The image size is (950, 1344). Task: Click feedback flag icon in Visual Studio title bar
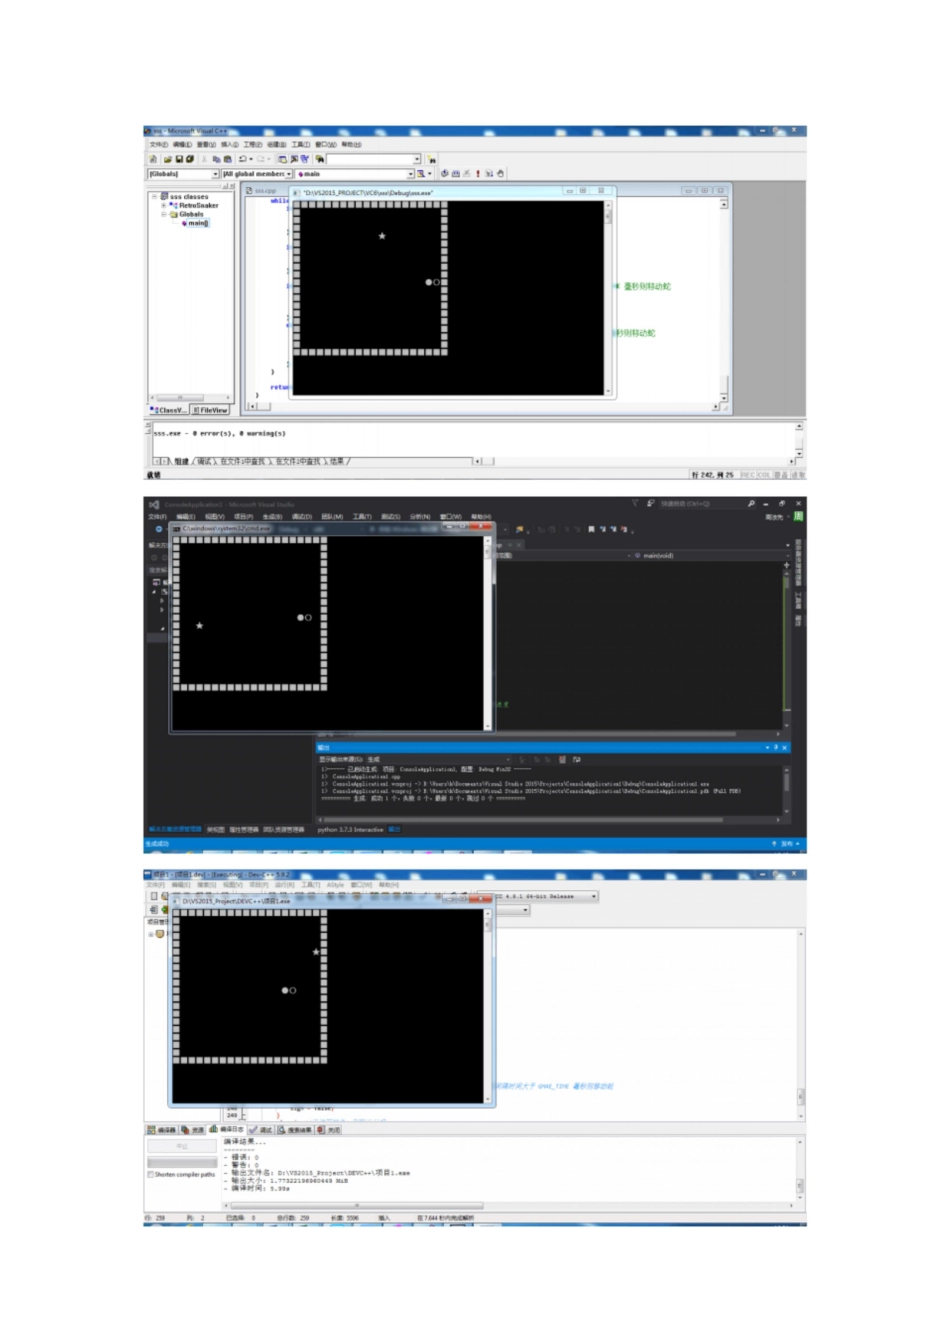[651, 503]
